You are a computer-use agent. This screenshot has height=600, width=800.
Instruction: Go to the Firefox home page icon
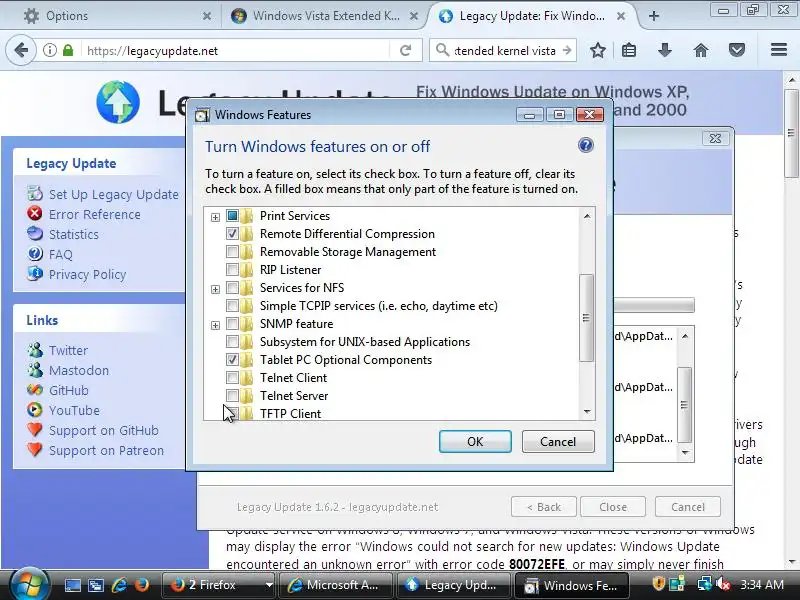point(701,50)
